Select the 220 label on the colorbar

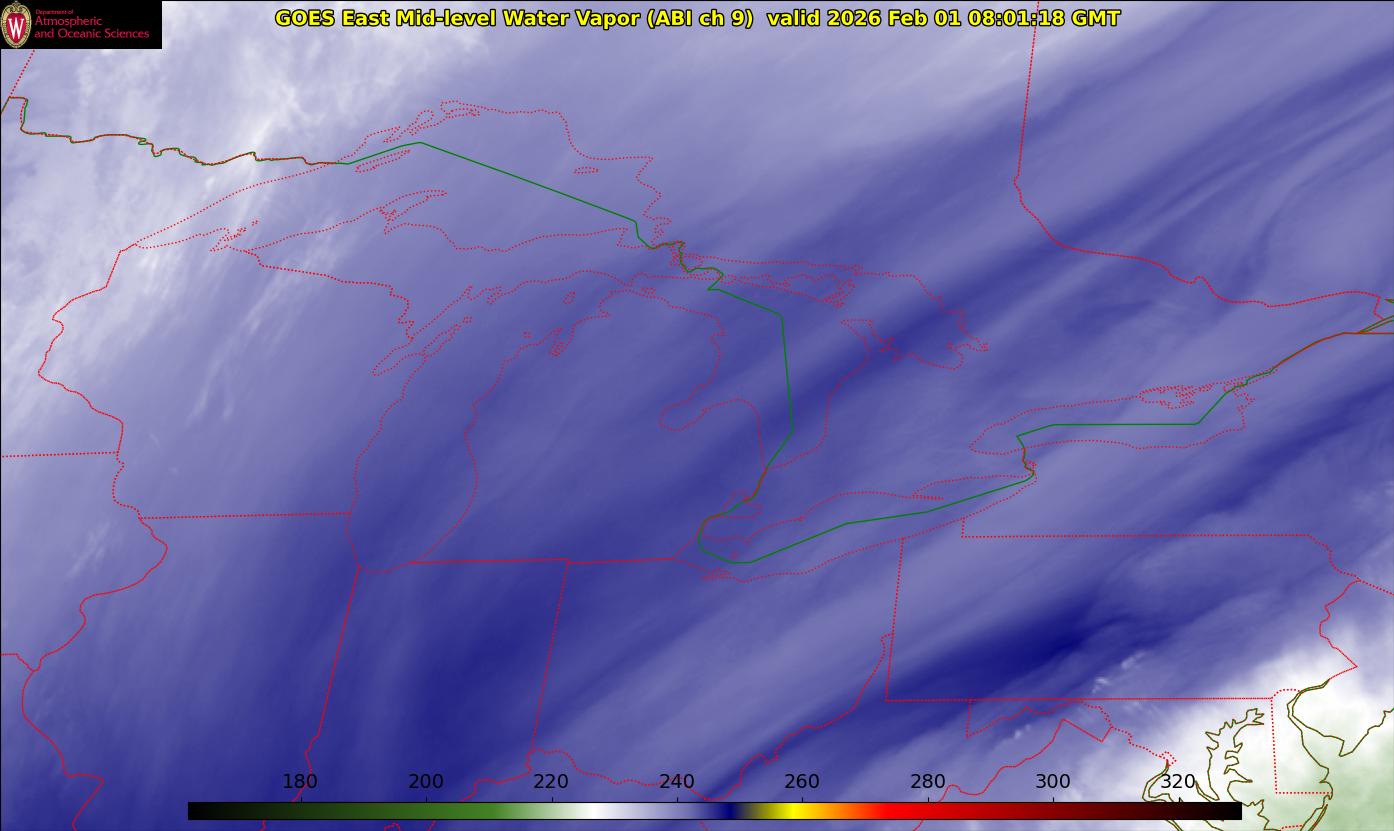coord(551,781)
